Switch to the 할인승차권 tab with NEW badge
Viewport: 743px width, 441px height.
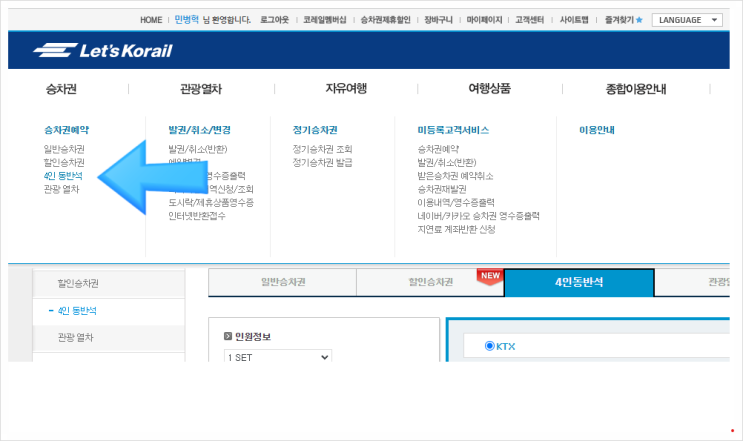pyautogui.click(x=430, y=282)
